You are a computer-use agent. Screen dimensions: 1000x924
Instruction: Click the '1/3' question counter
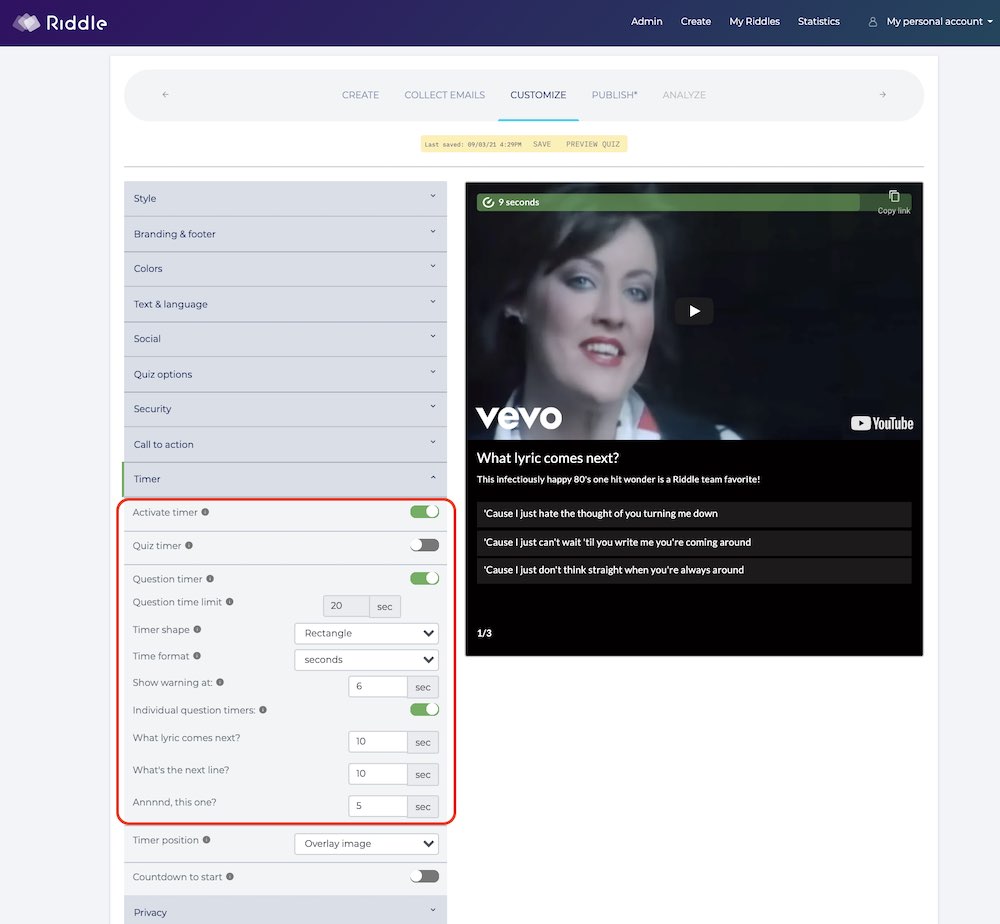pos(484,633)
